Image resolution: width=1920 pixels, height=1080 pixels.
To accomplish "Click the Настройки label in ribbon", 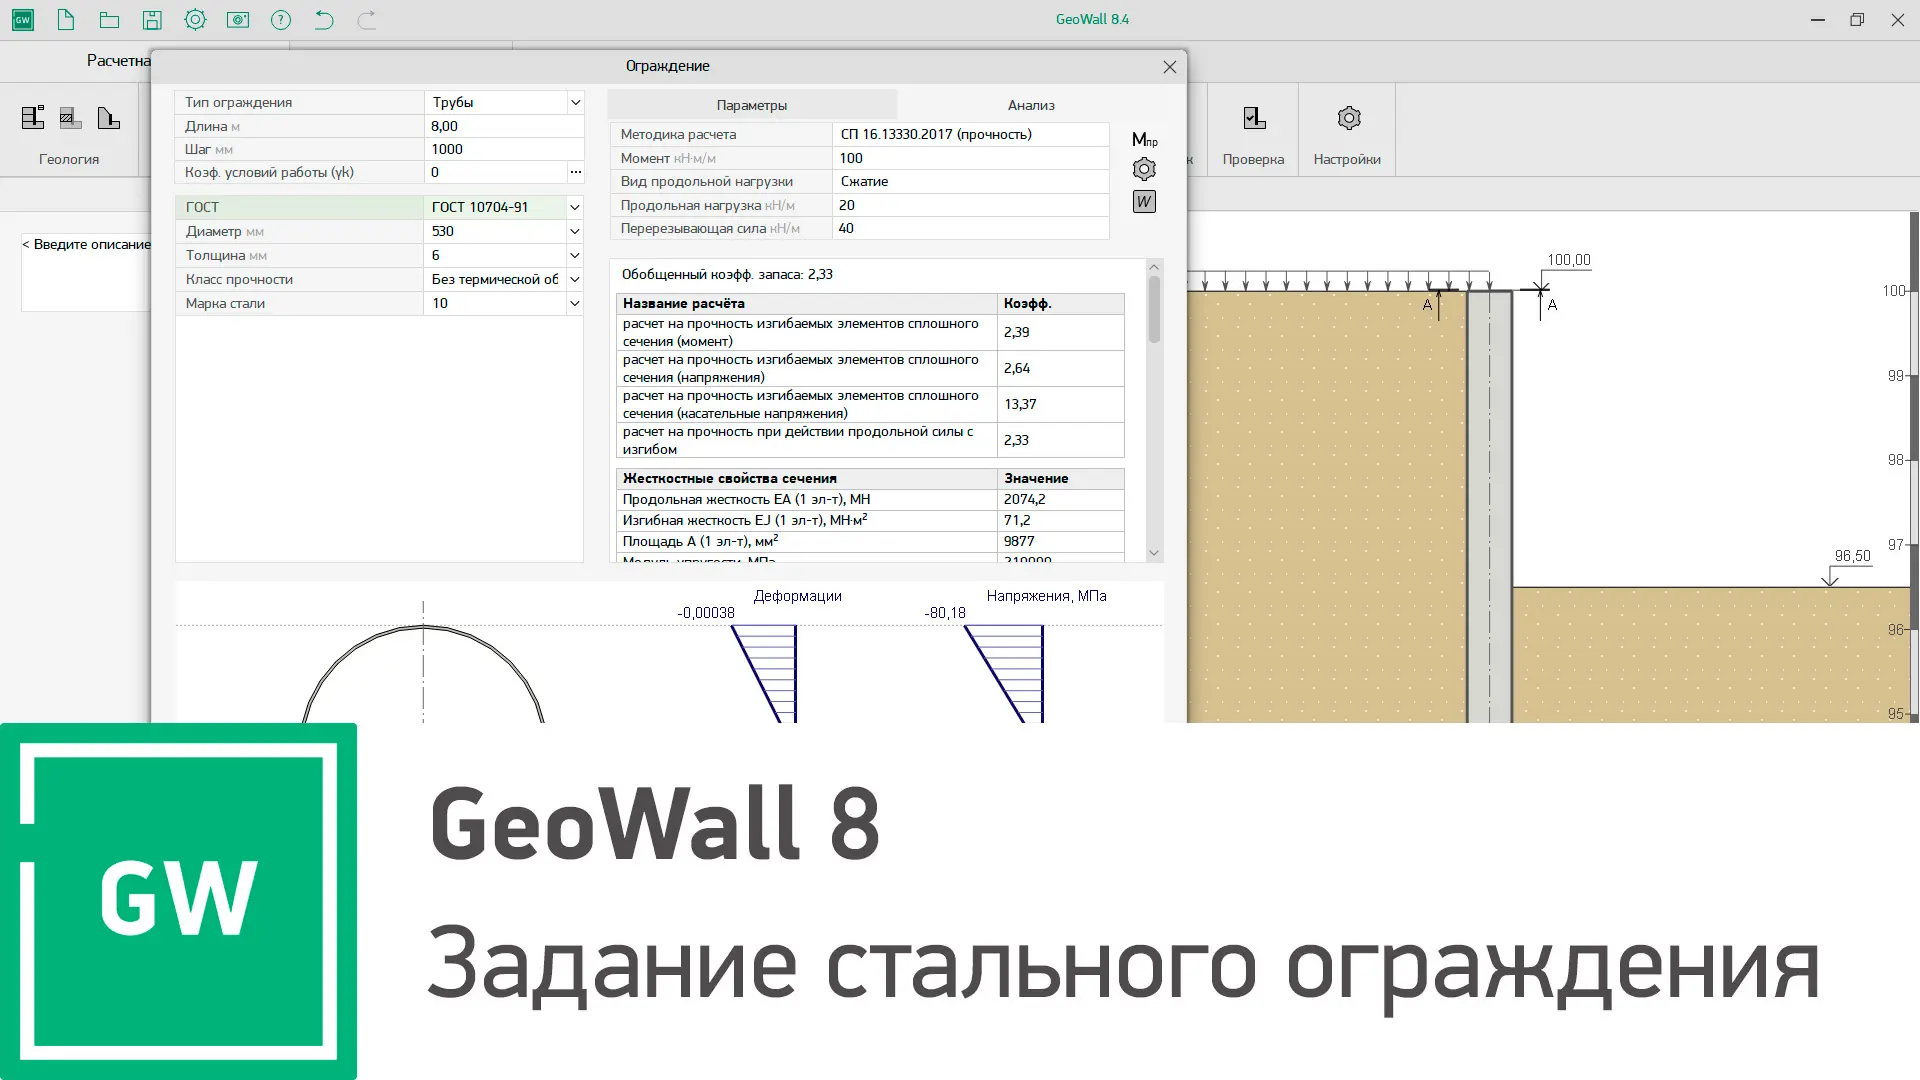I will click(x=1347, y=159).
